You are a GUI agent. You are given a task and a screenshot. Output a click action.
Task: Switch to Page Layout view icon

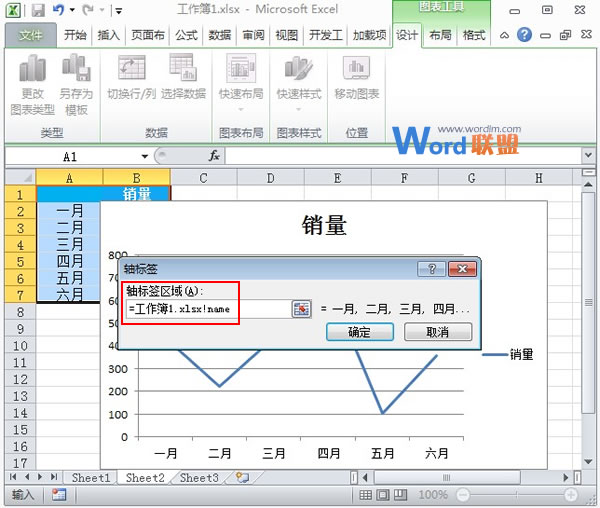click(383, 495)
